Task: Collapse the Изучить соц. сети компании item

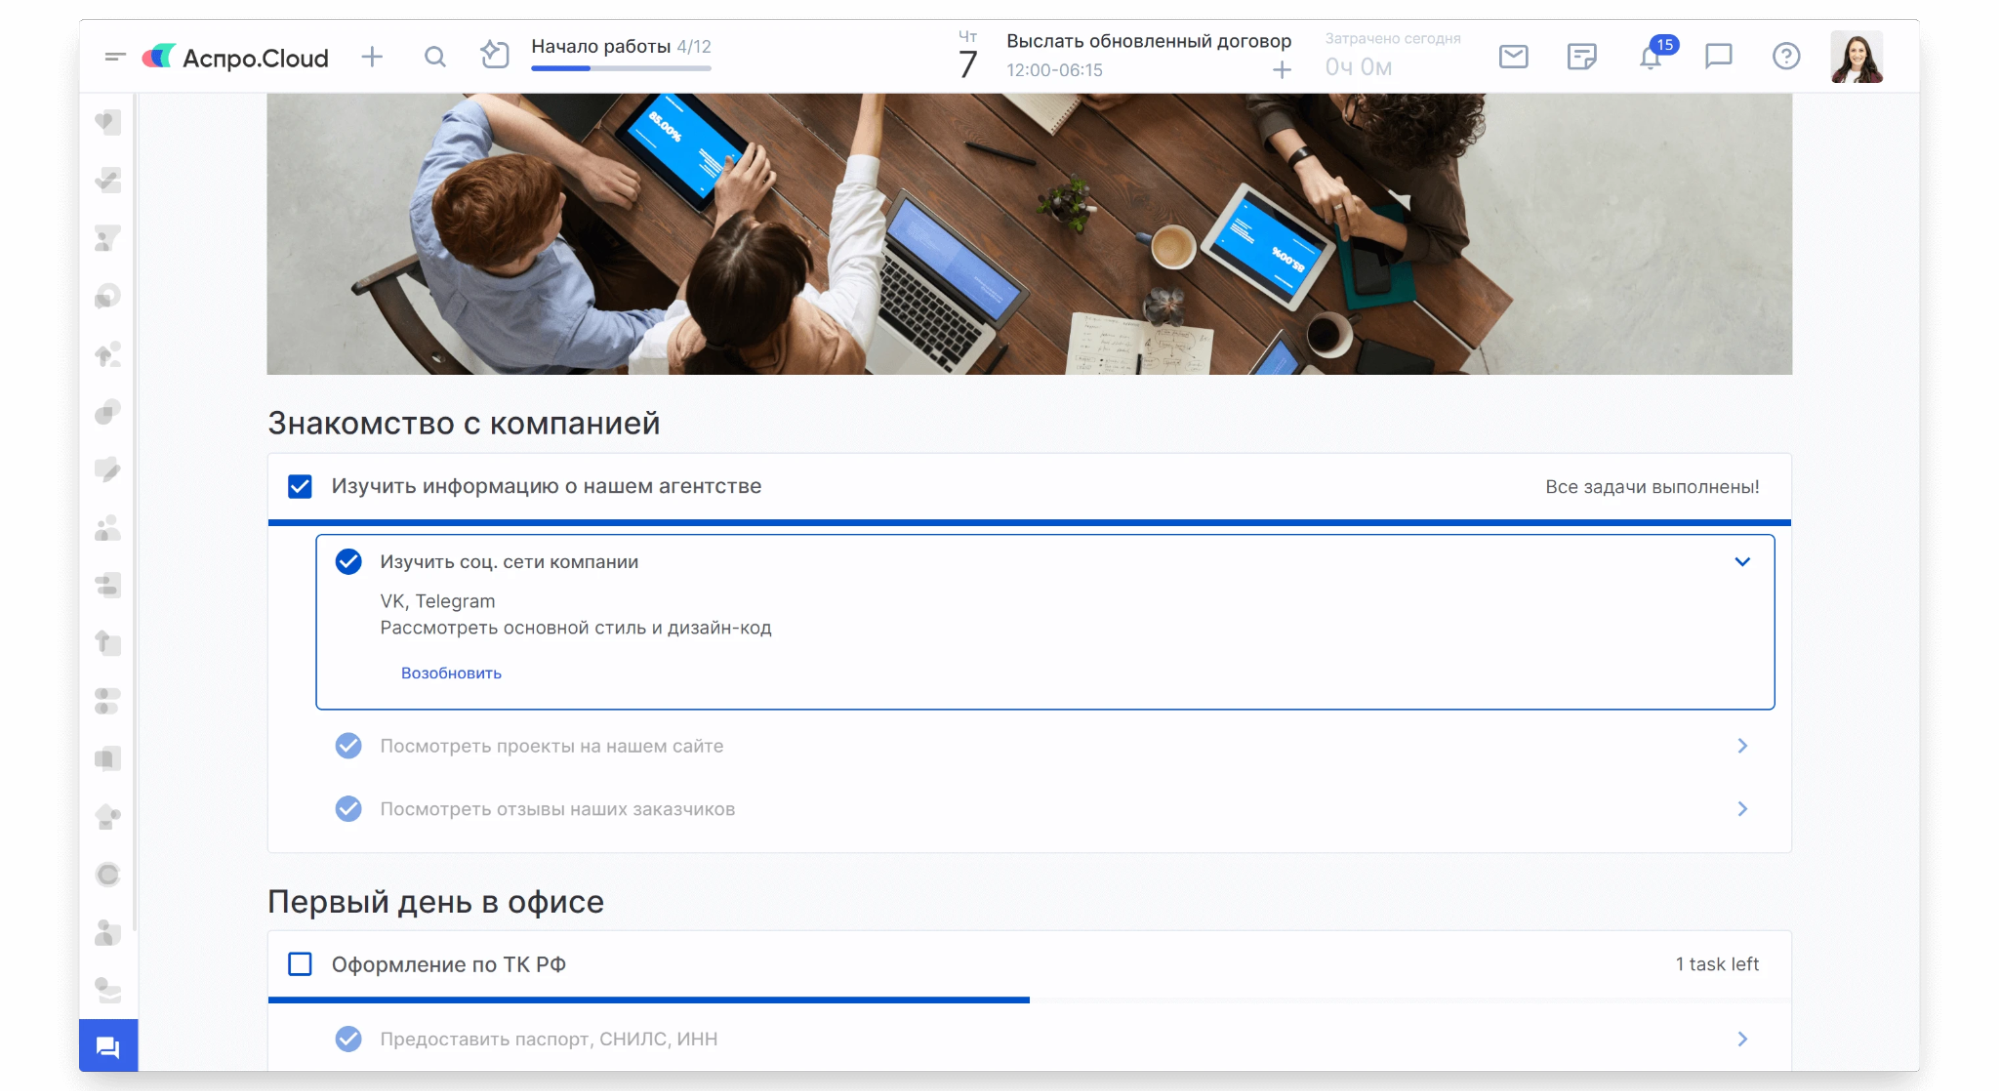Action: tap(1742, 562)
